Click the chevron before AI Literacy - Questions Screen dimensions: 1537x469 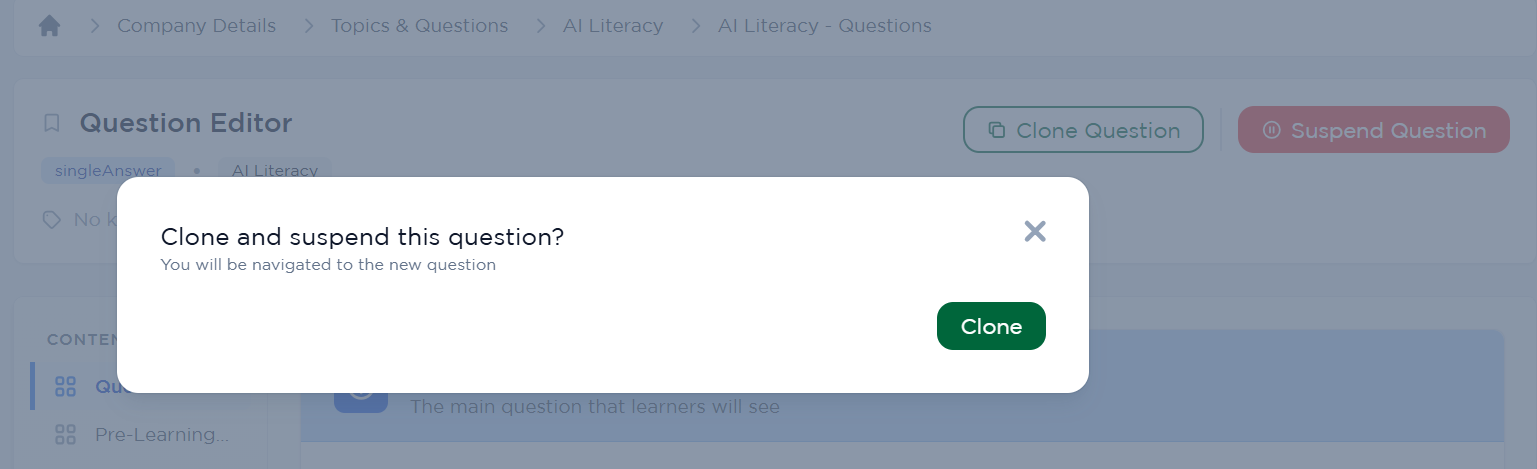click(x=695, y=26)
